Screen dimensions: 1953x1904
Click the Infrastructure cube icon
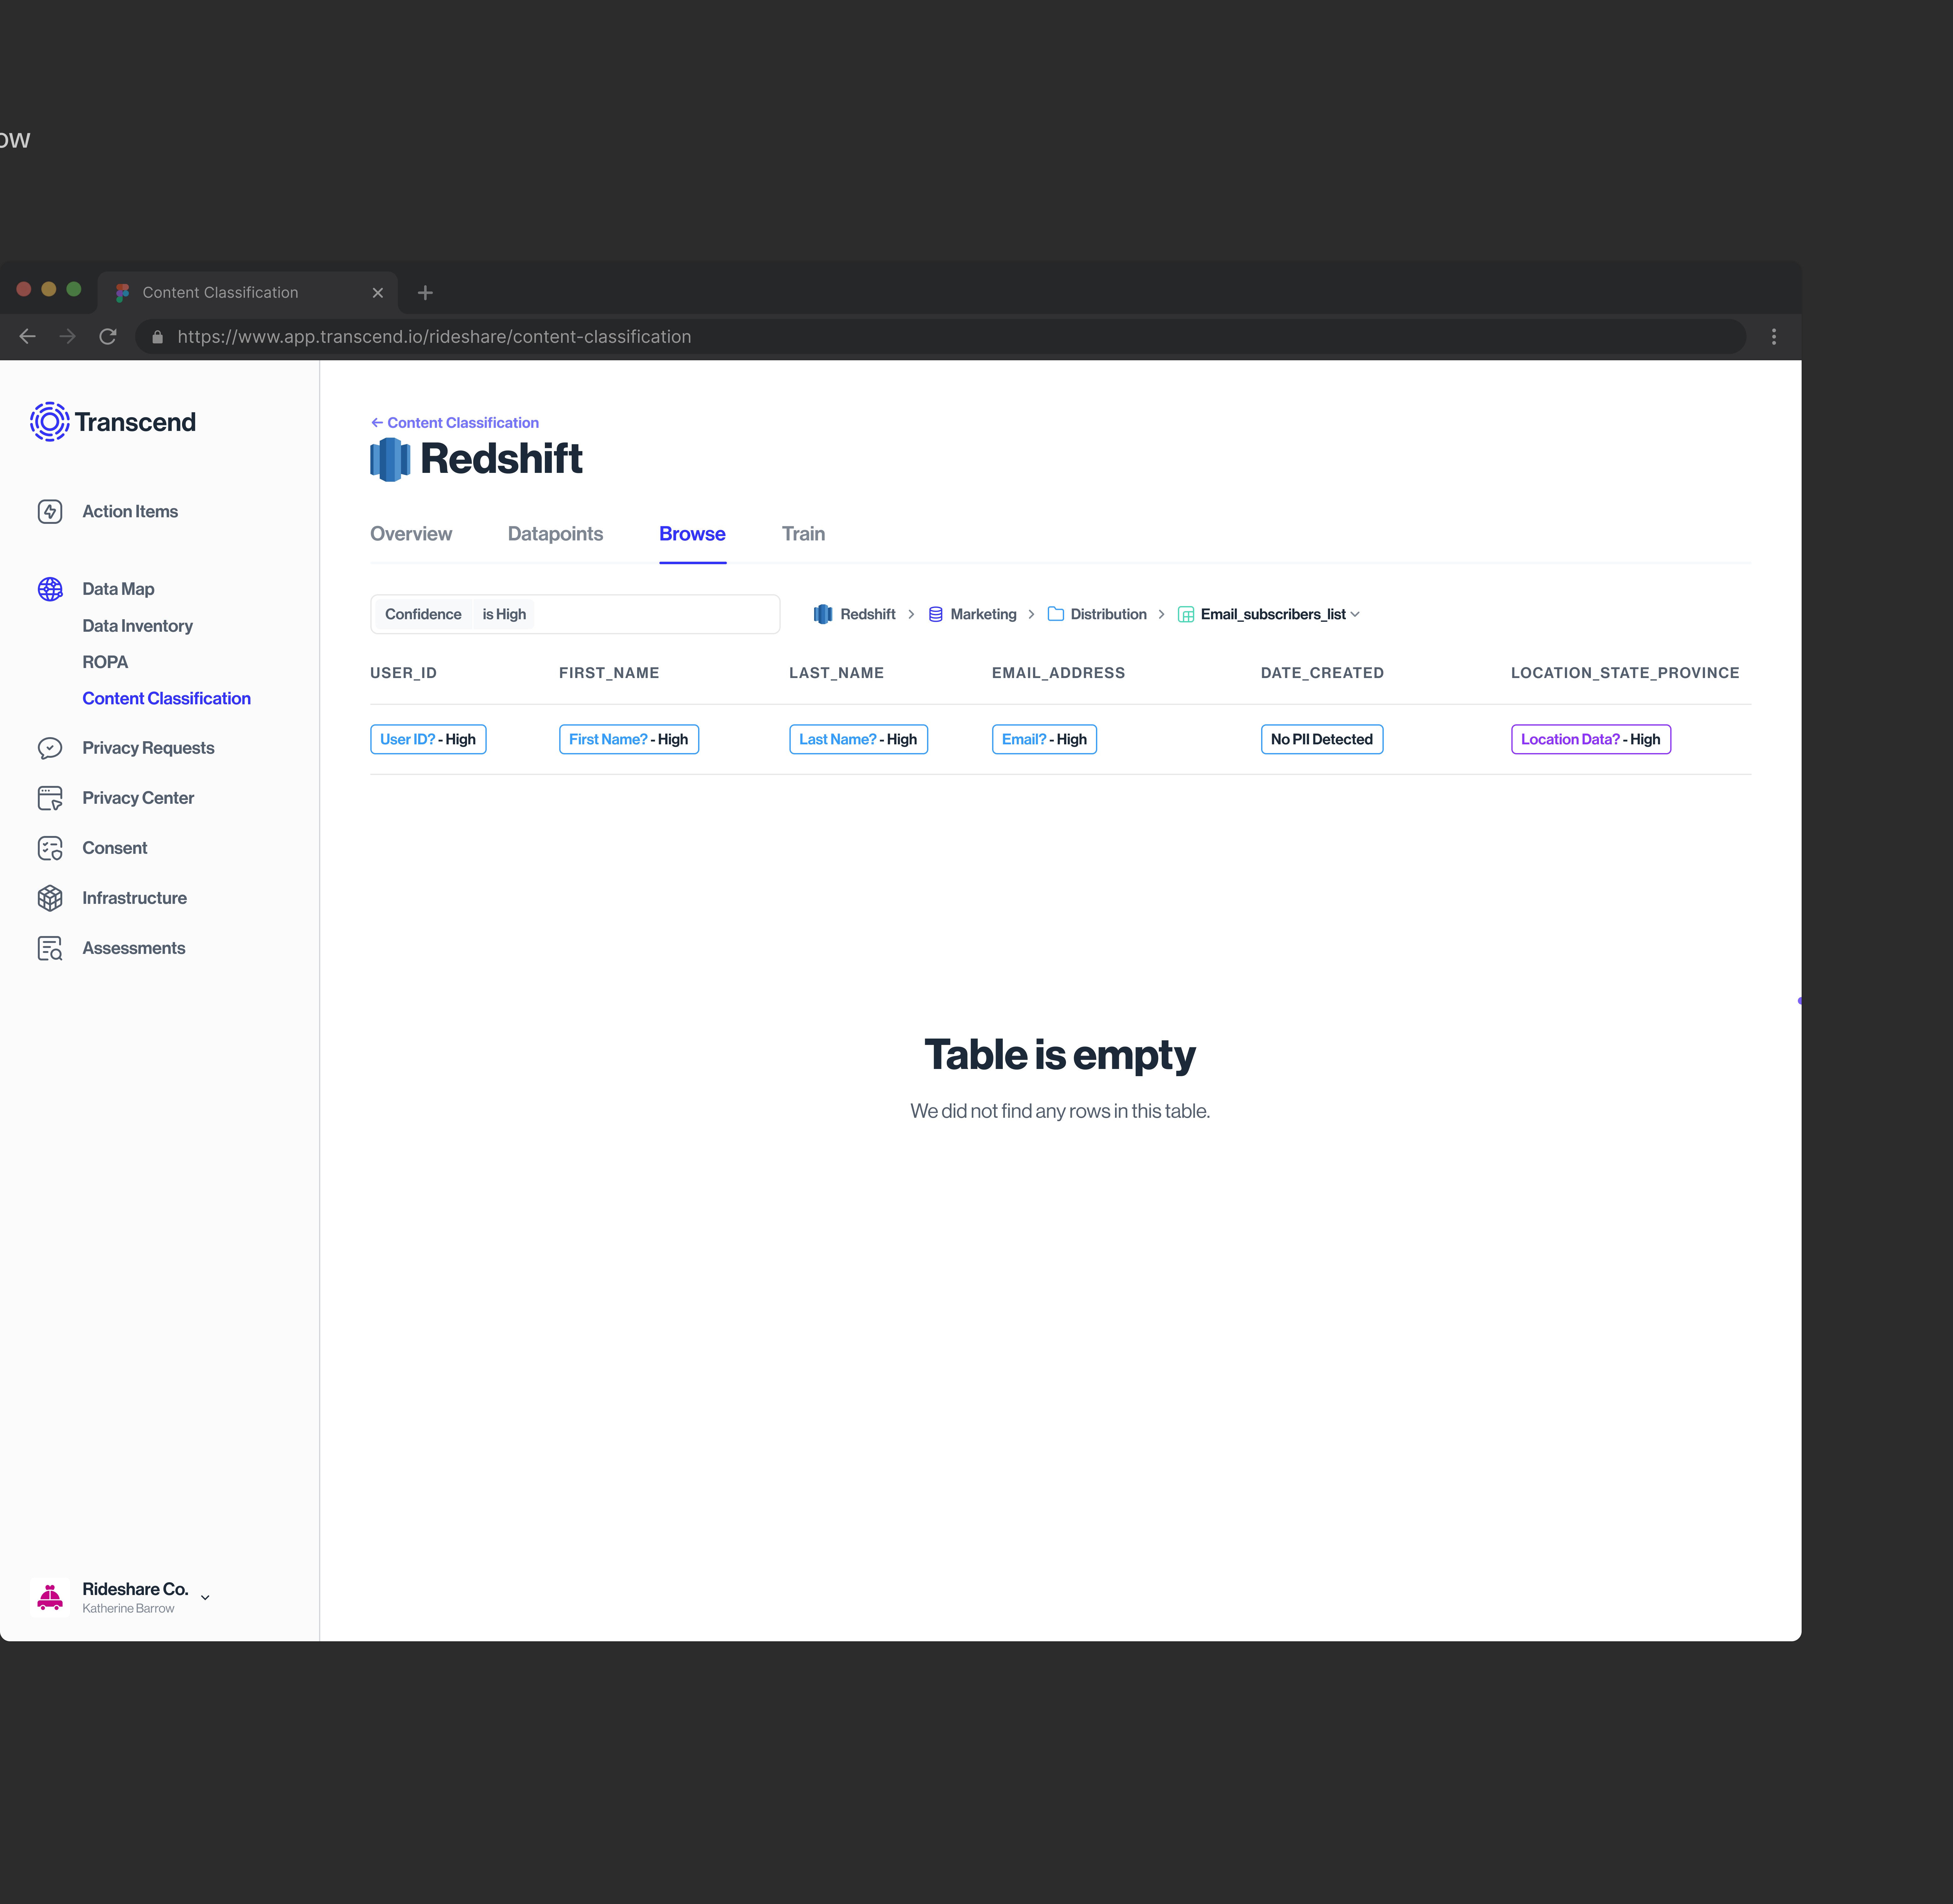pyautogui.click(x=50, y=898)
